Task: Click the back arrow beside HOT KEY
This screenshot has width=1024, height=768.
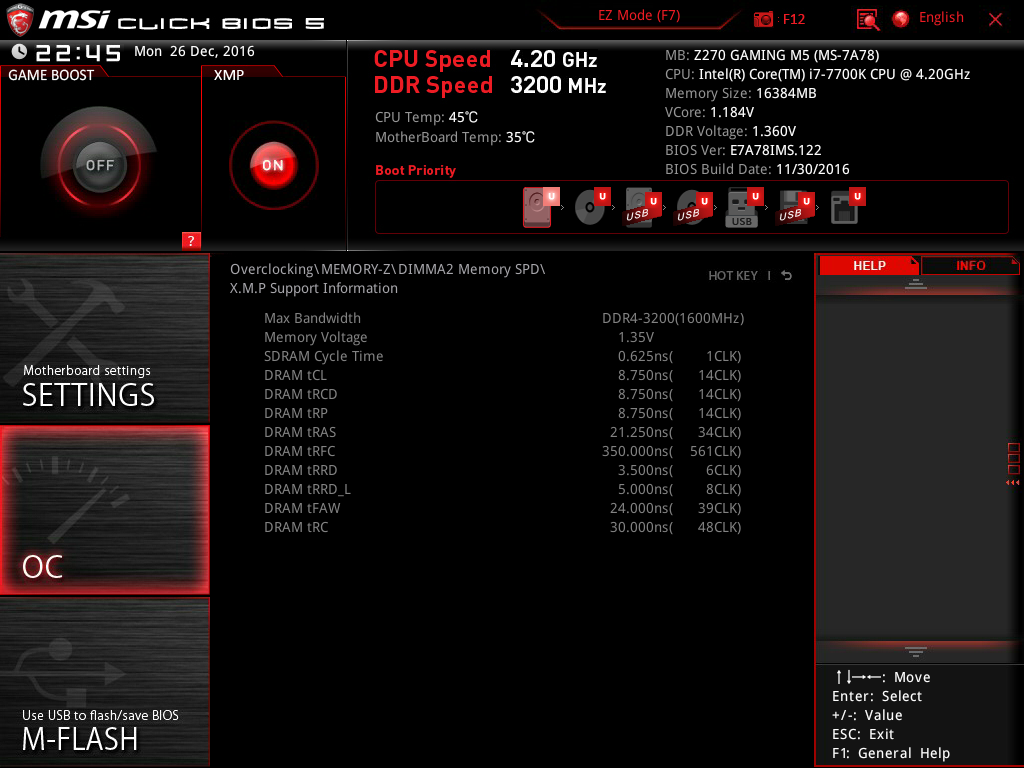Action: (787, 276)
